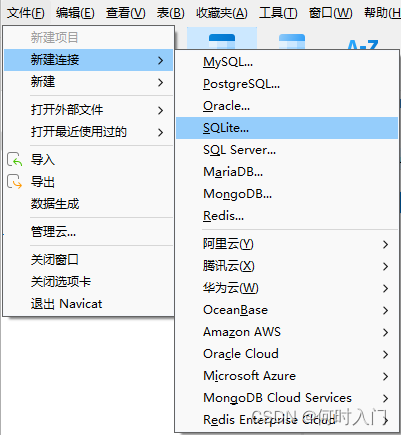Image resolution: width=401 pixels, height=435 pixels.
Task: Expand the 阿里云(Y) arrow
Action: point(386,245)
